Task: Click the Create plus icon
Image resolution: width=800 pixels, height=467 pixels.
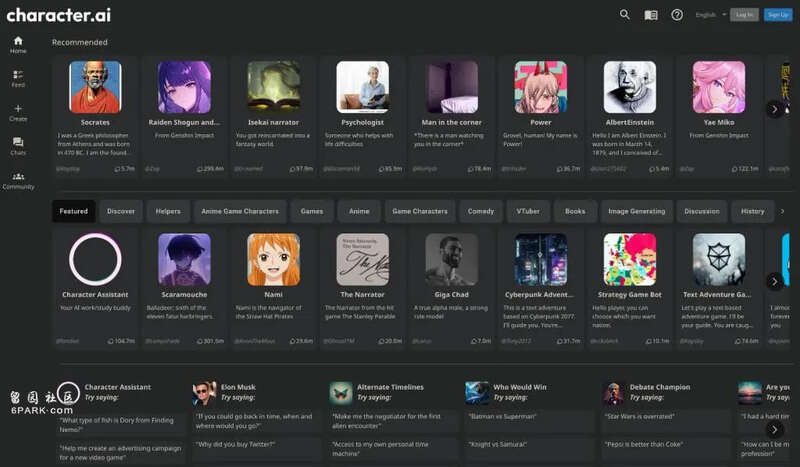Action: [x=18, y=110]
